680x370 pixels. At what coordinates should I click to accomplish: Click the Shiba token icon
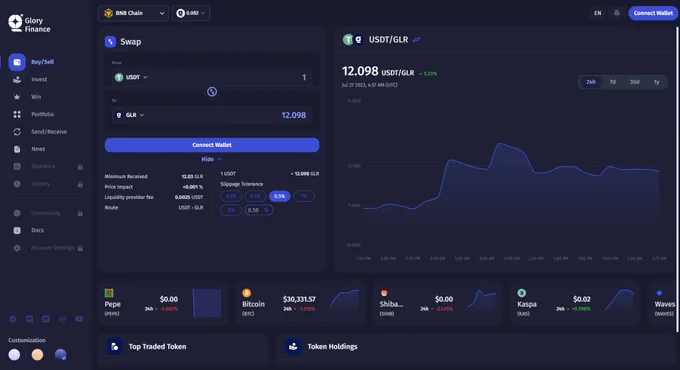coord(384,293)
